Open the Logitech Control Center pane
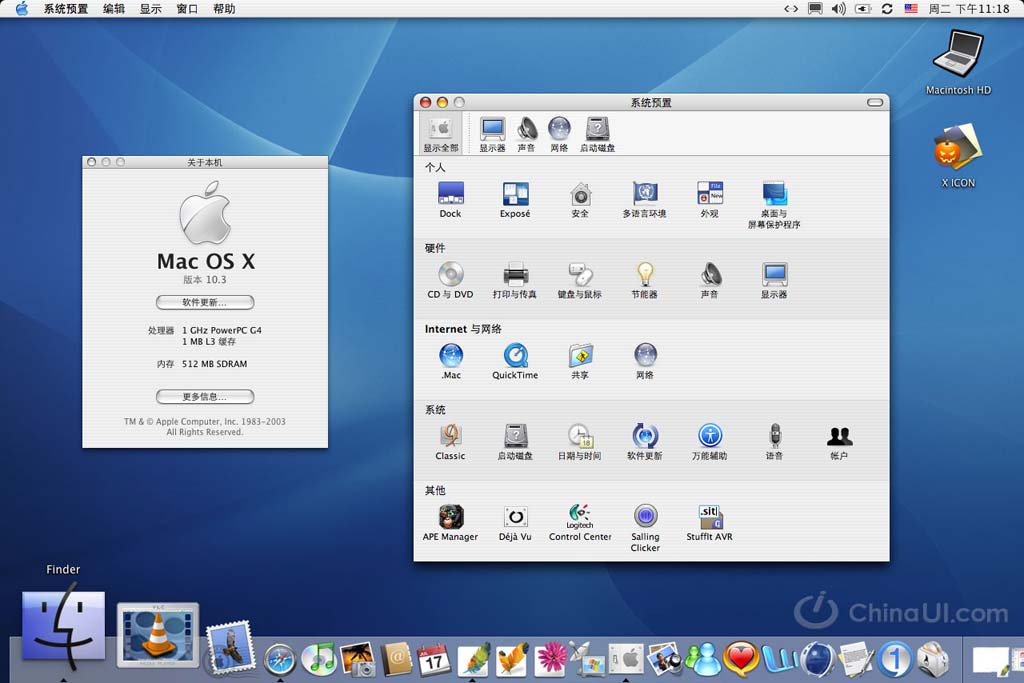This screenshot has height=683, width=1024. click(580, 523)
